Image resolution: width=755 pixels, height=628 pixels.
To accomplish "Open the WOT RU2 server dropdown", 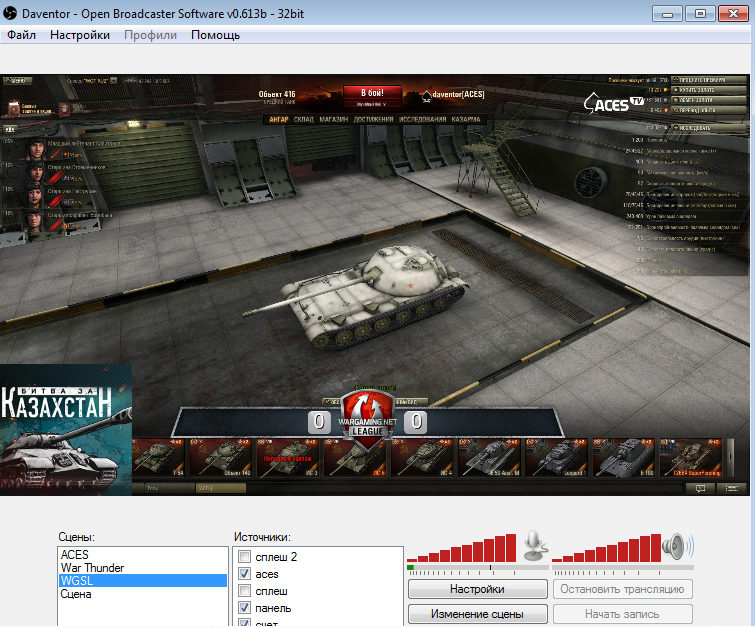I will [x=114, y=81].
